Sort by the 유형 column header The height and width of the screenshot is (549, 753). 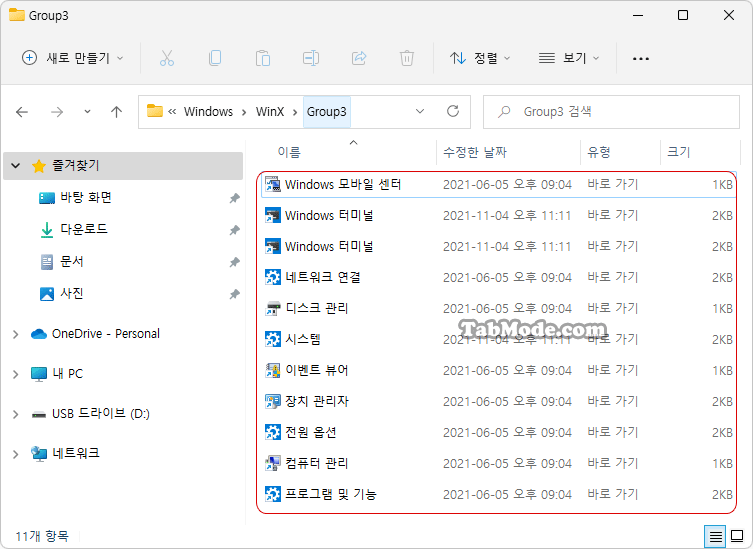tap(599, 152)
